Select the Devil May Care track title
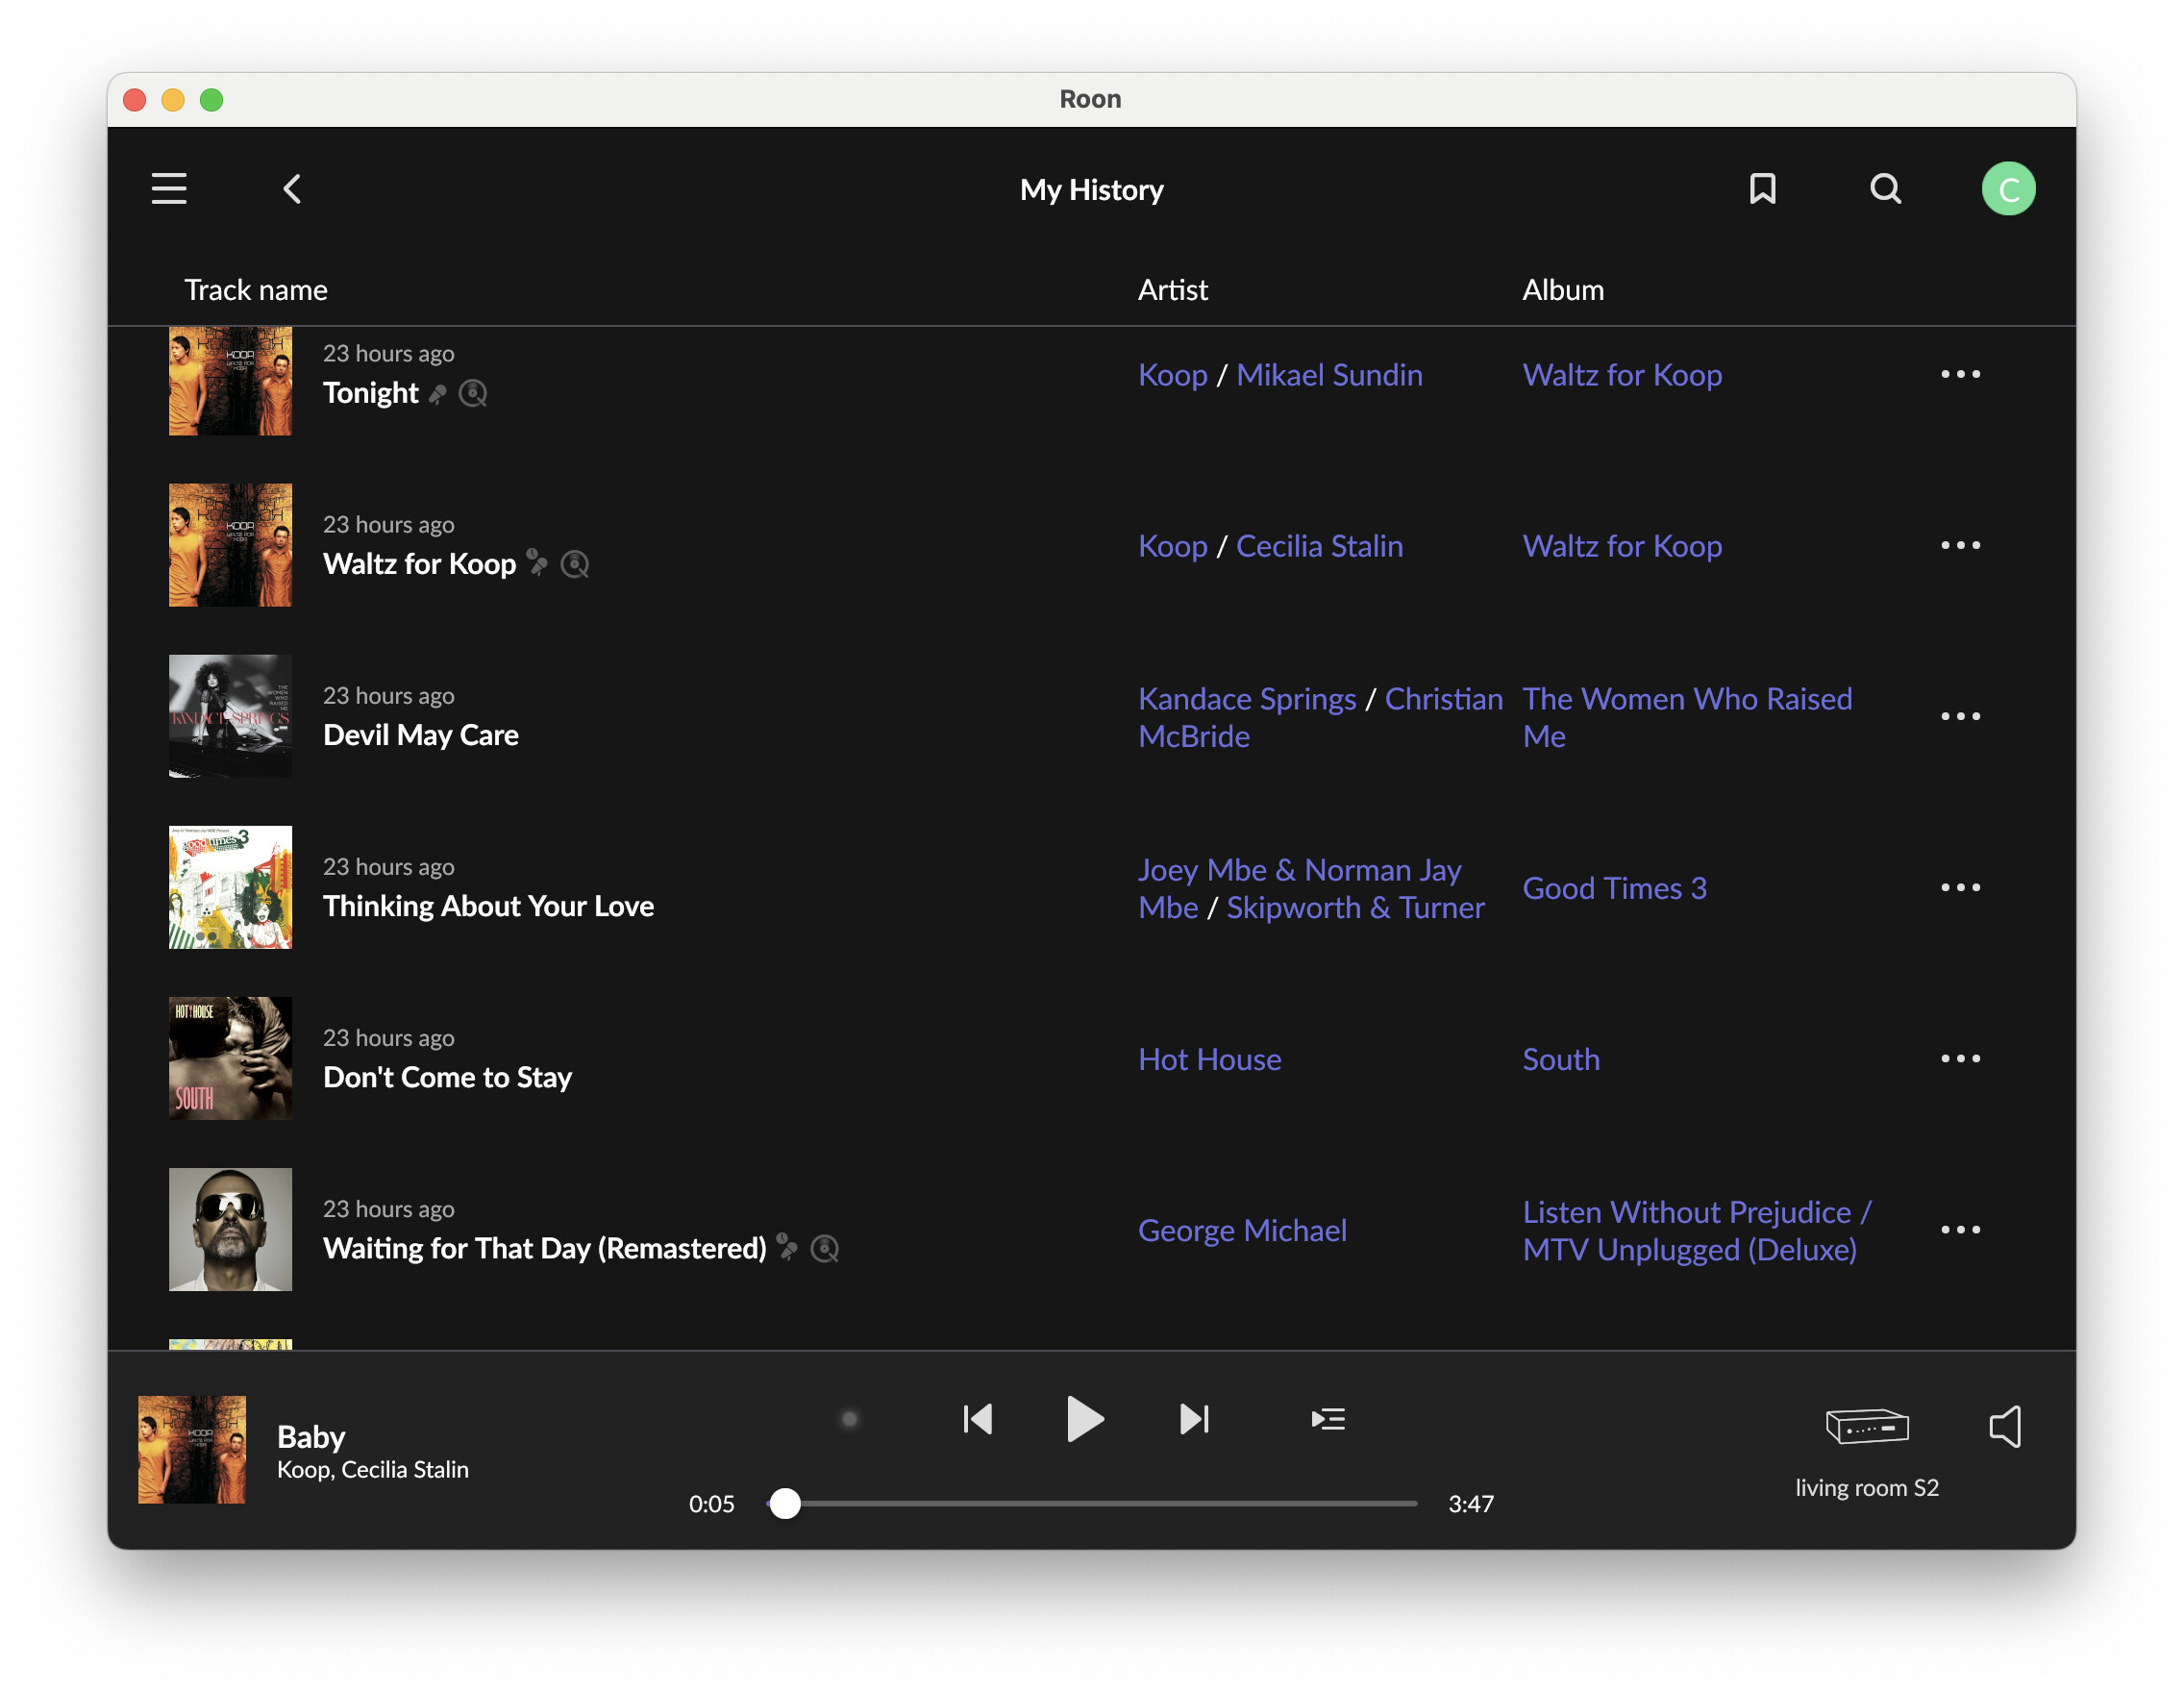Viewport: 2184px width, 1692px height. pyautogui.click(x=420, y=735)
